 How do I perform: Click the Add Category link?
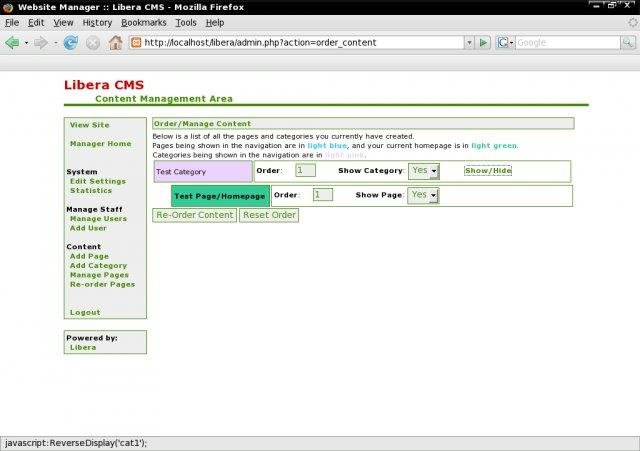pos(98,266)
